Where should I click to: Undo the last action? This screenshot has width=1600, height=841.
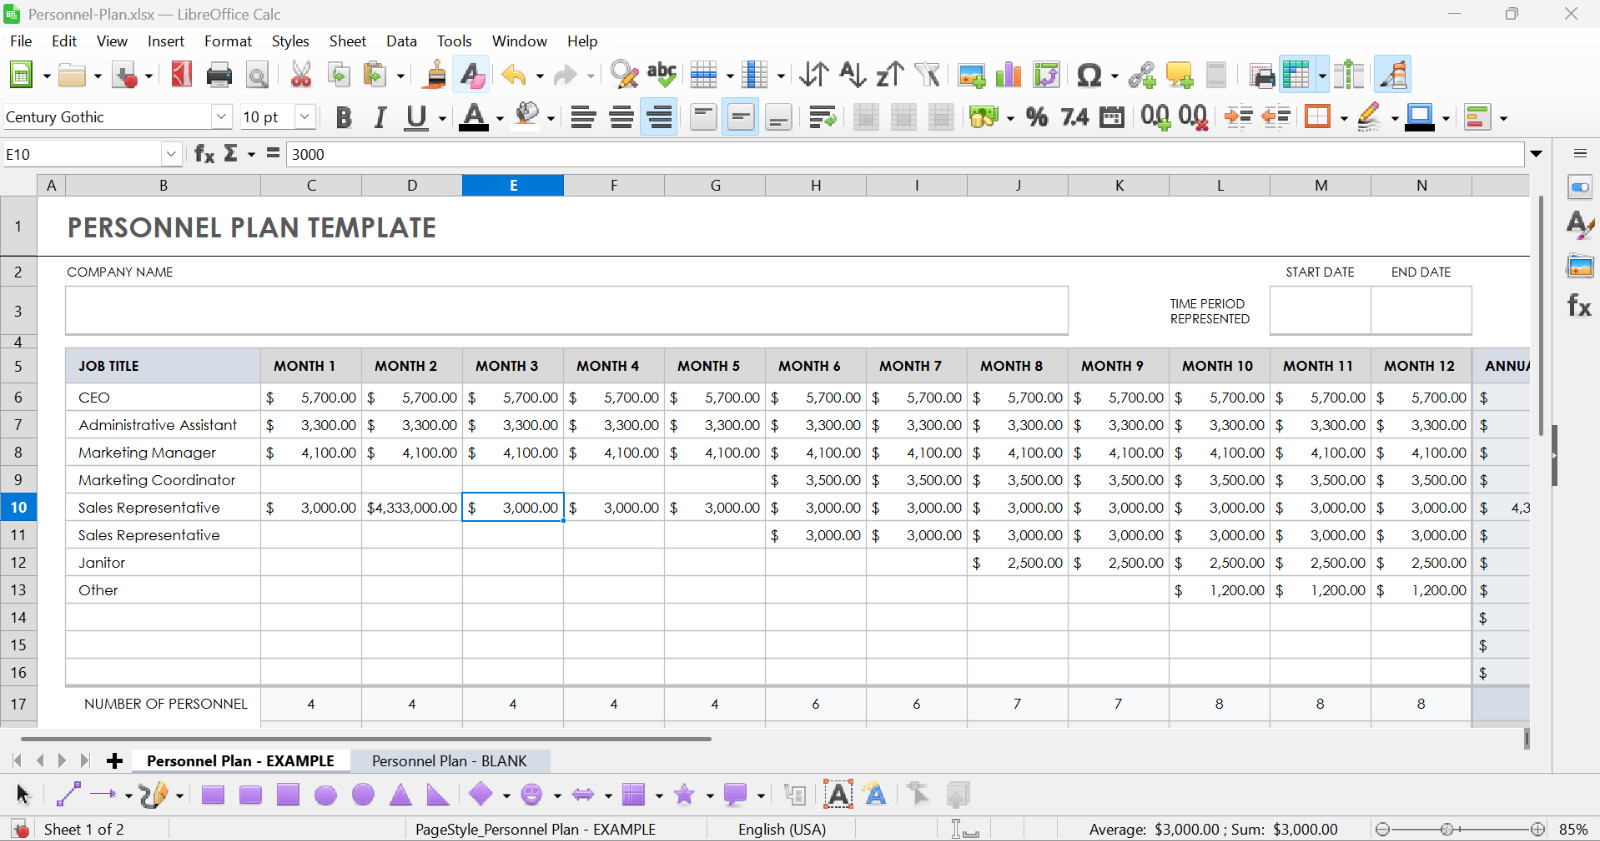pos(514,75)
